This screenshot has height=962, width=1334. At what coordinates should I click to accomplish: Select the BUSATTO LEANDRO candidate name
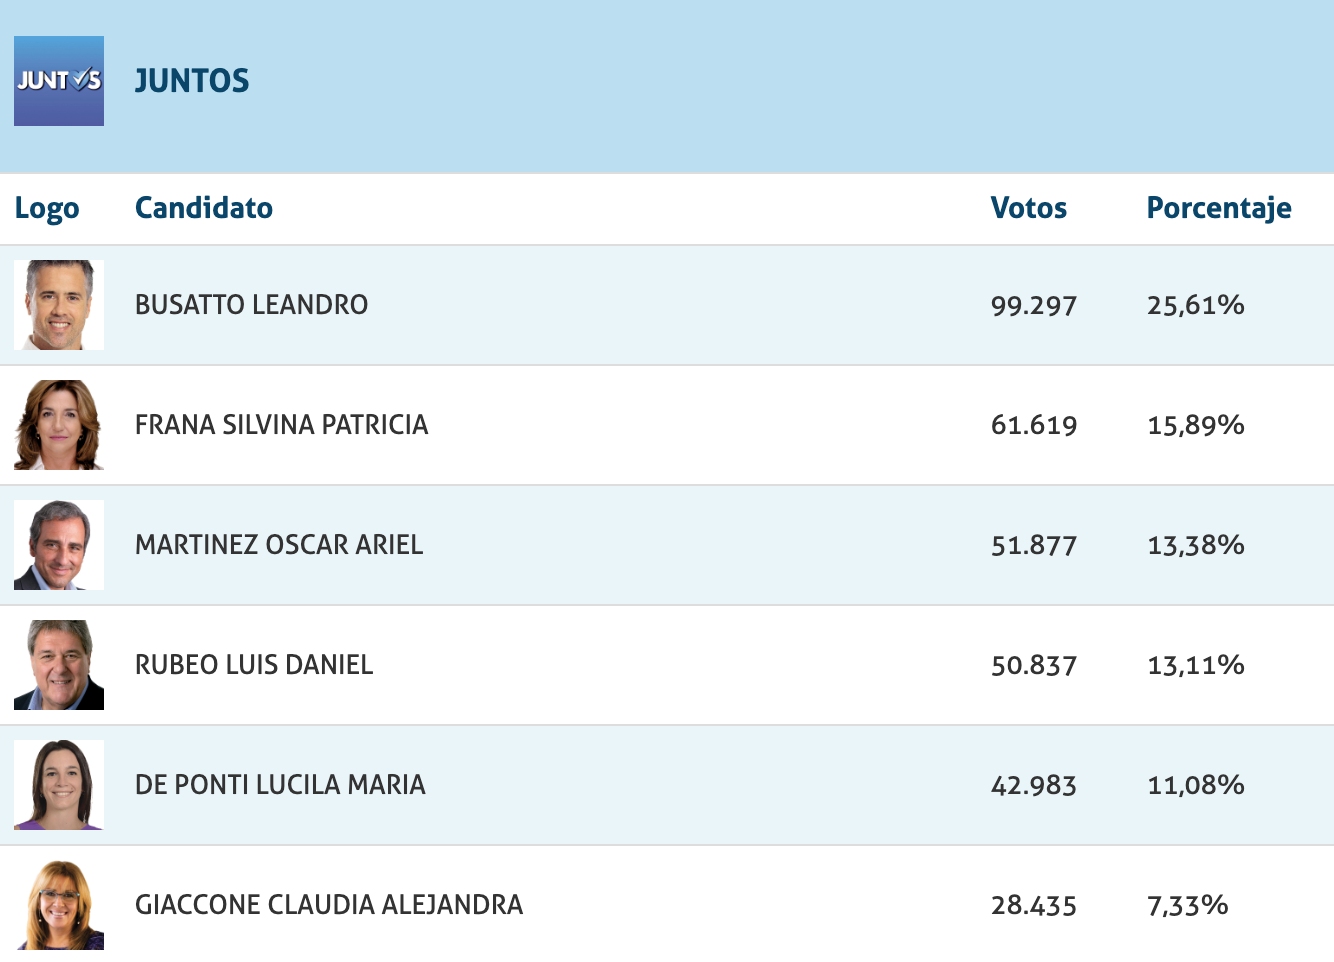point(252,305)
